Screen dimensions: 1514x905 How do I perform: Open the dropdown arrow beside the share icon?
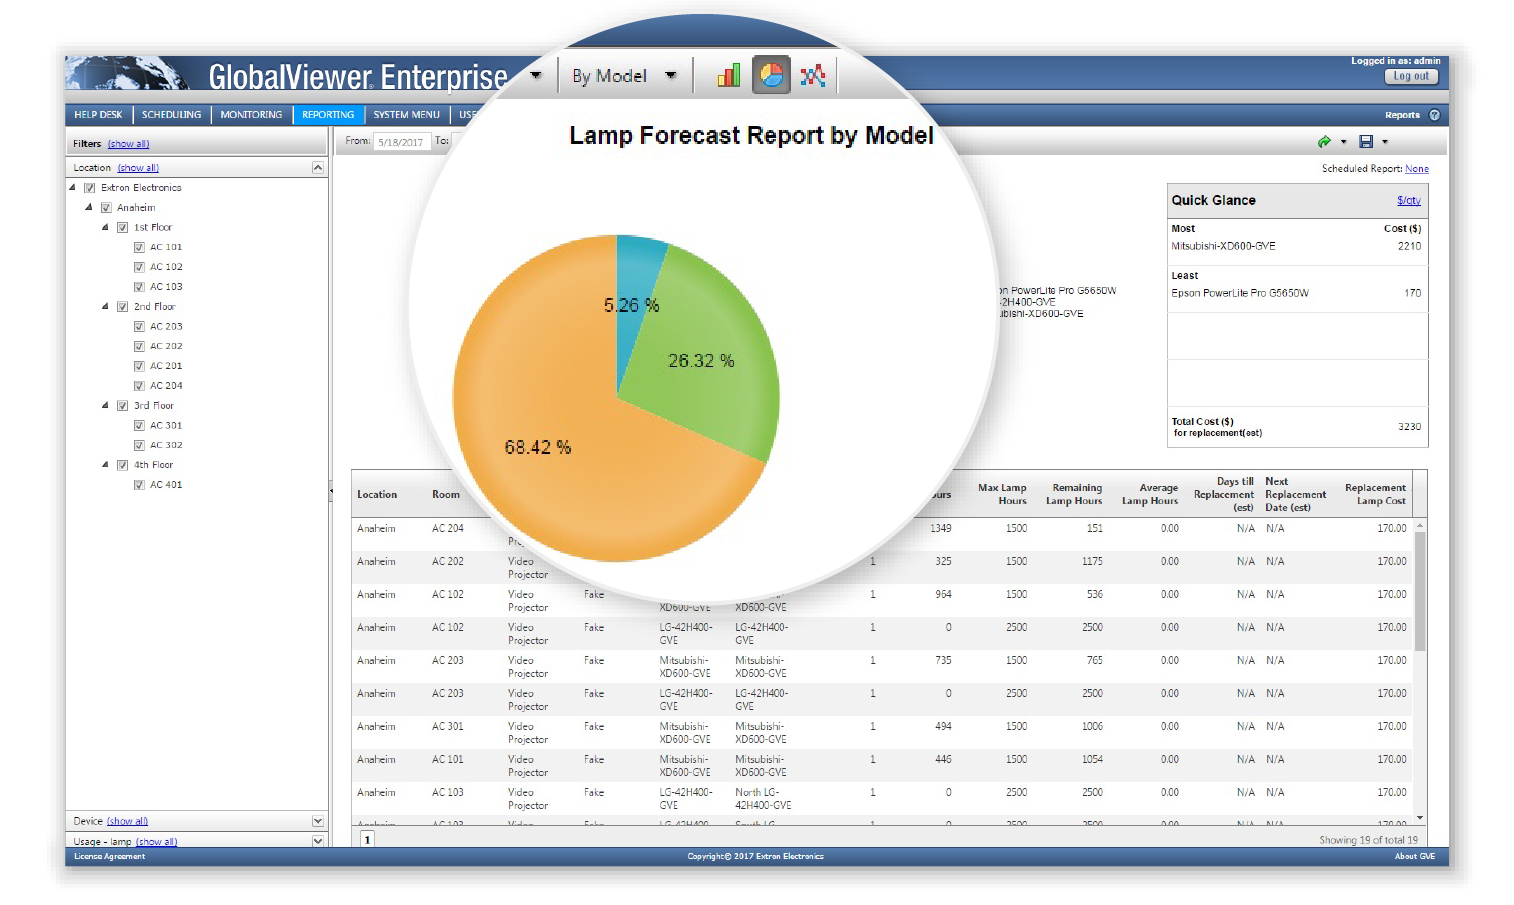[1343, 142]
